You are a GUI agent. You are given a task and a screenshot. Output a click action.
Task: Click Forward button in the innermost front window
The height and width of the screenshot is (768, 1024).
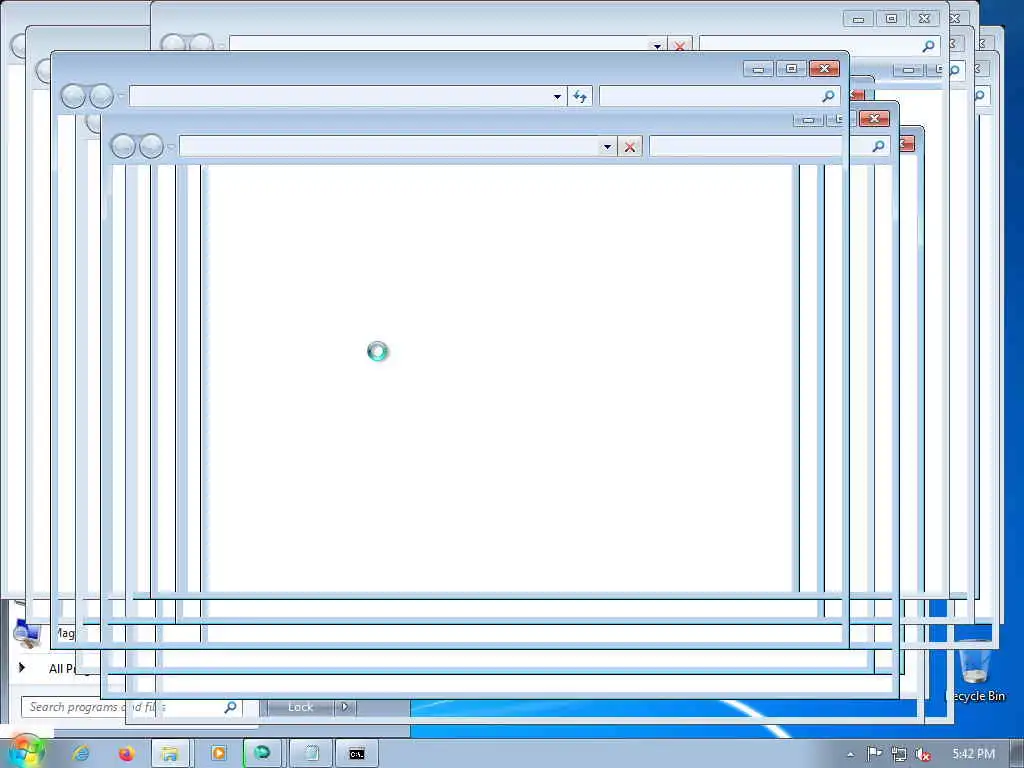pos(152,146)
